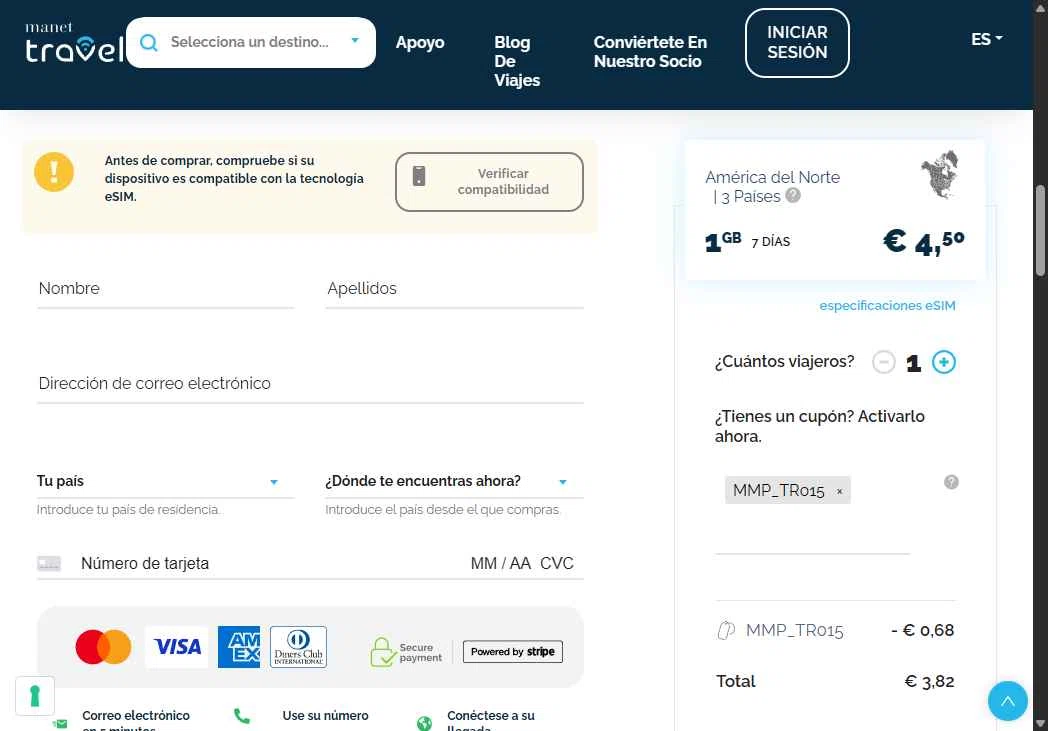Viewport: 1048px width, 731px height.
Task: Click the scrollbar down arrow
Action: [x=1040, y=724]
